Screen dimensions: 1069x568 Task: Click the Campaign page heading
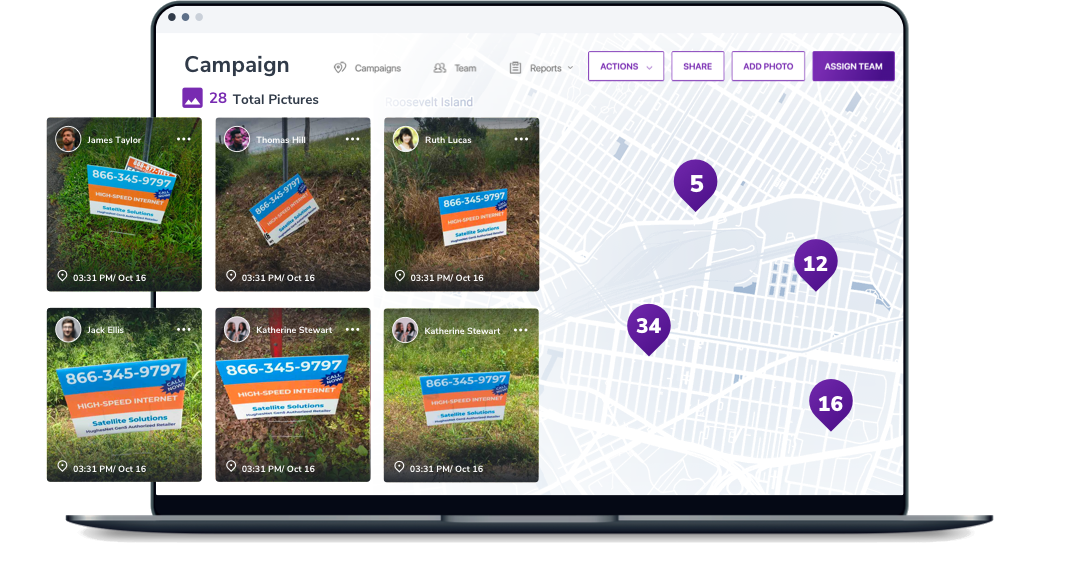237,65
